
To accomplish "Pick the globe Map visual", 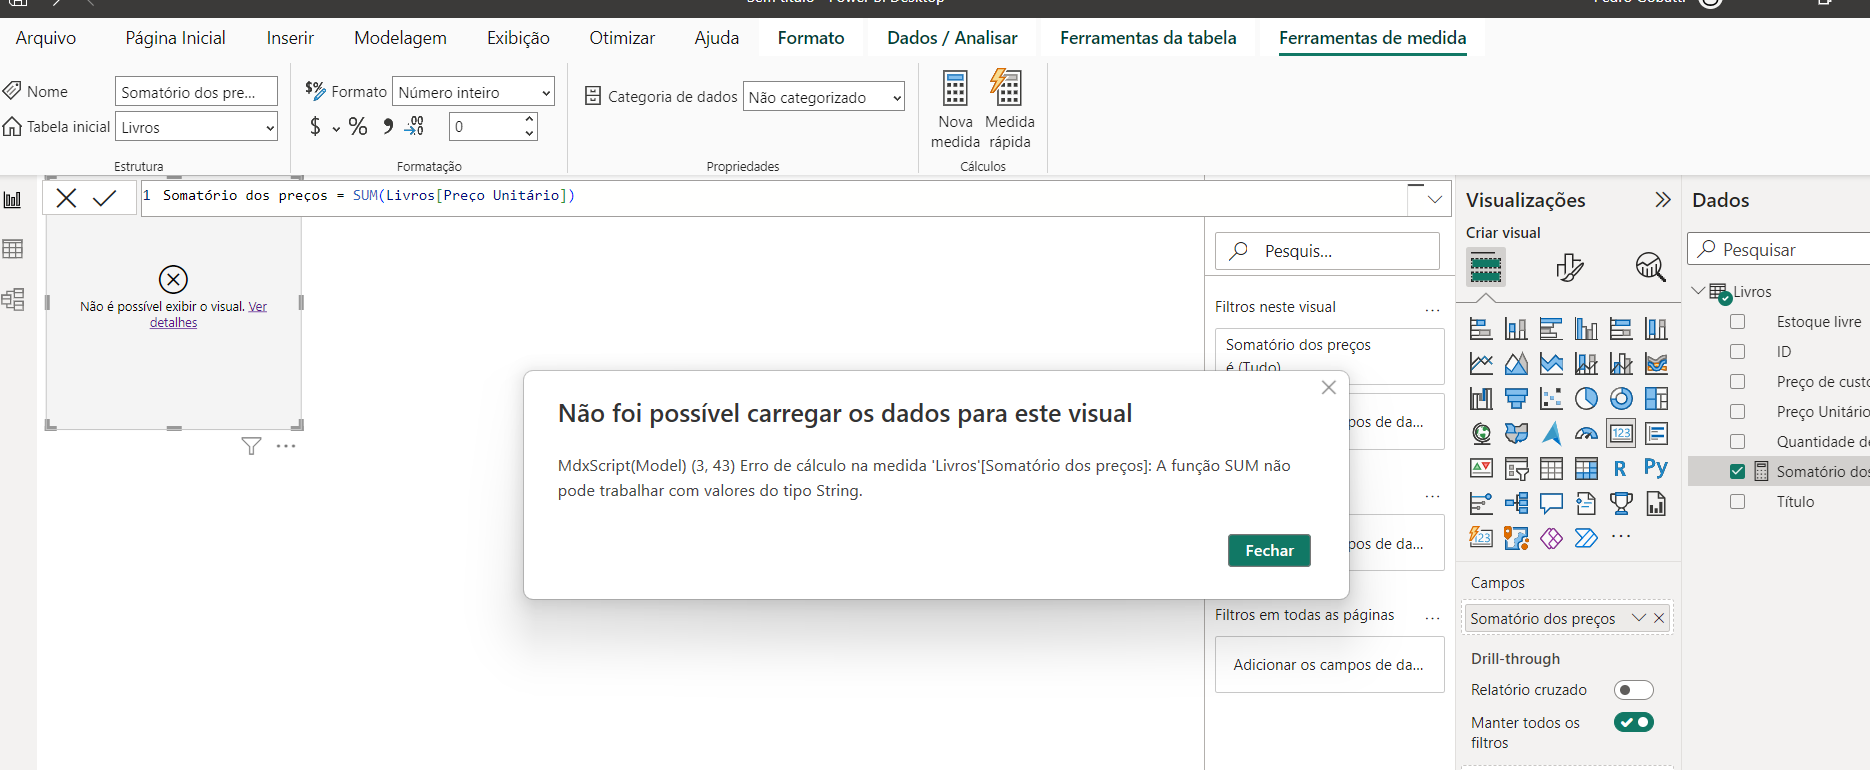I will (x=1481, y=434).
